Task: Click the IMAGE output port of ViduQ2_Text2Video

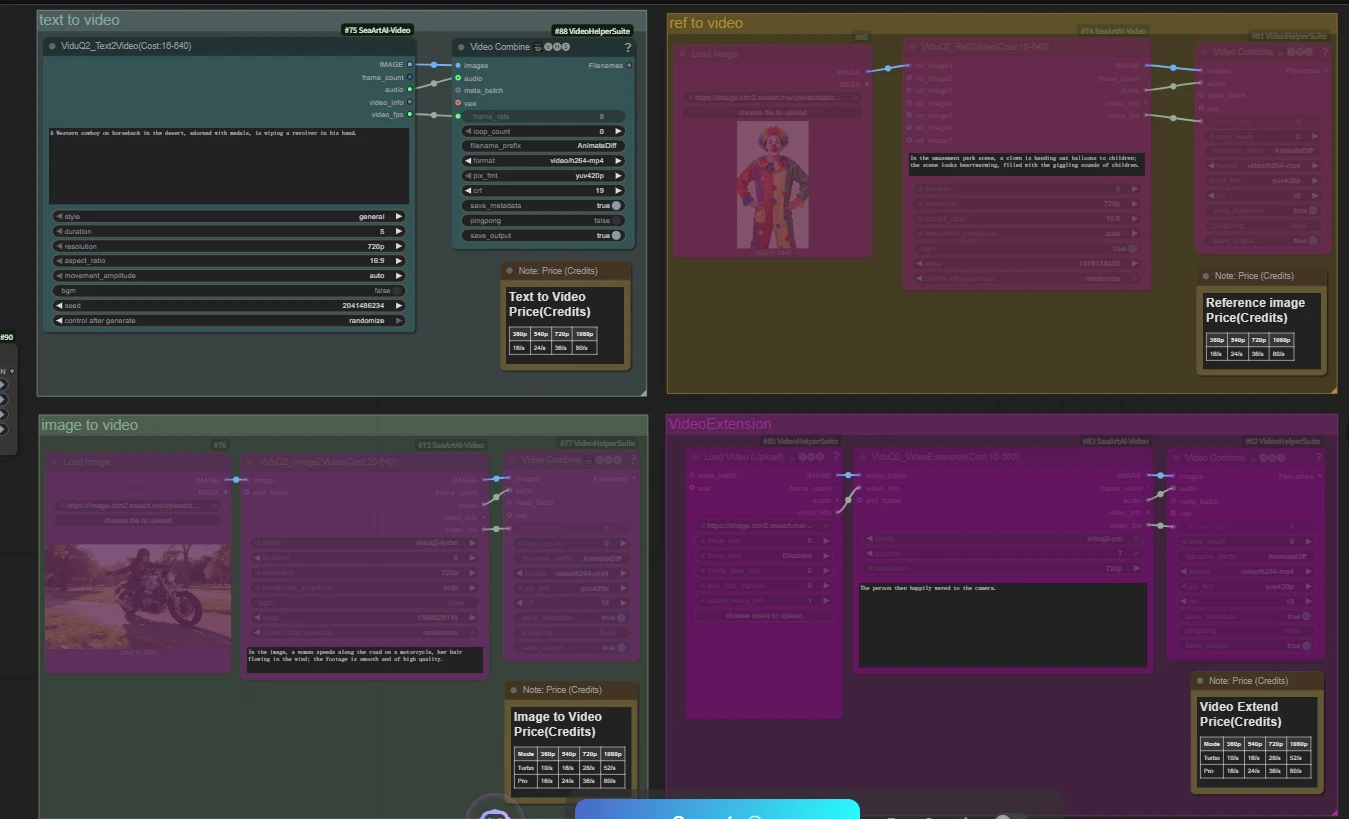Action: [x=409, y=65]
